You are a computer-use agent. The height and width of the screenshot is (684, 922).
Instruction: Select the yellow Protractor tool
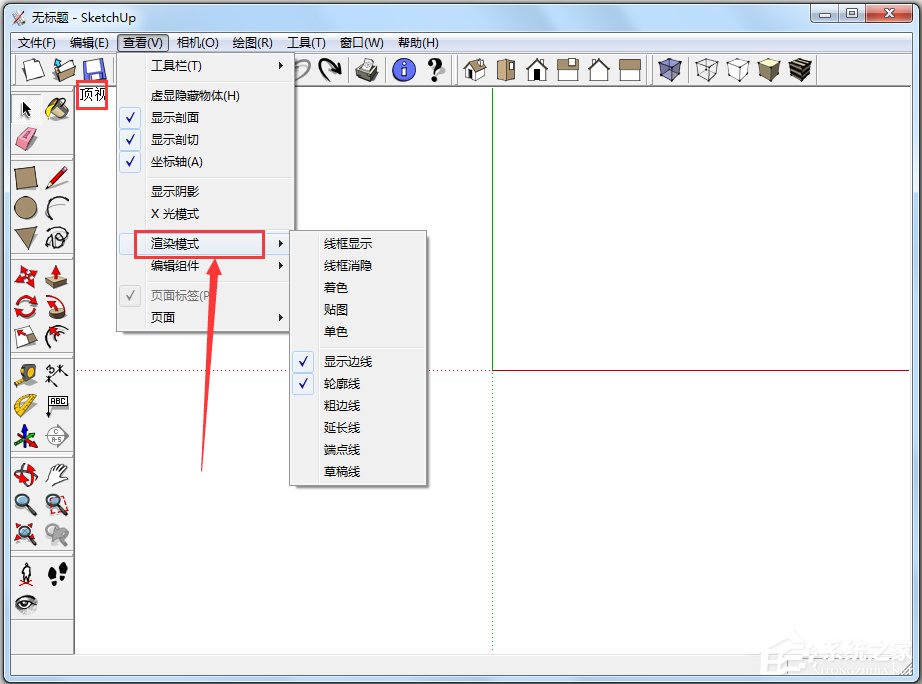pos(26,405)
